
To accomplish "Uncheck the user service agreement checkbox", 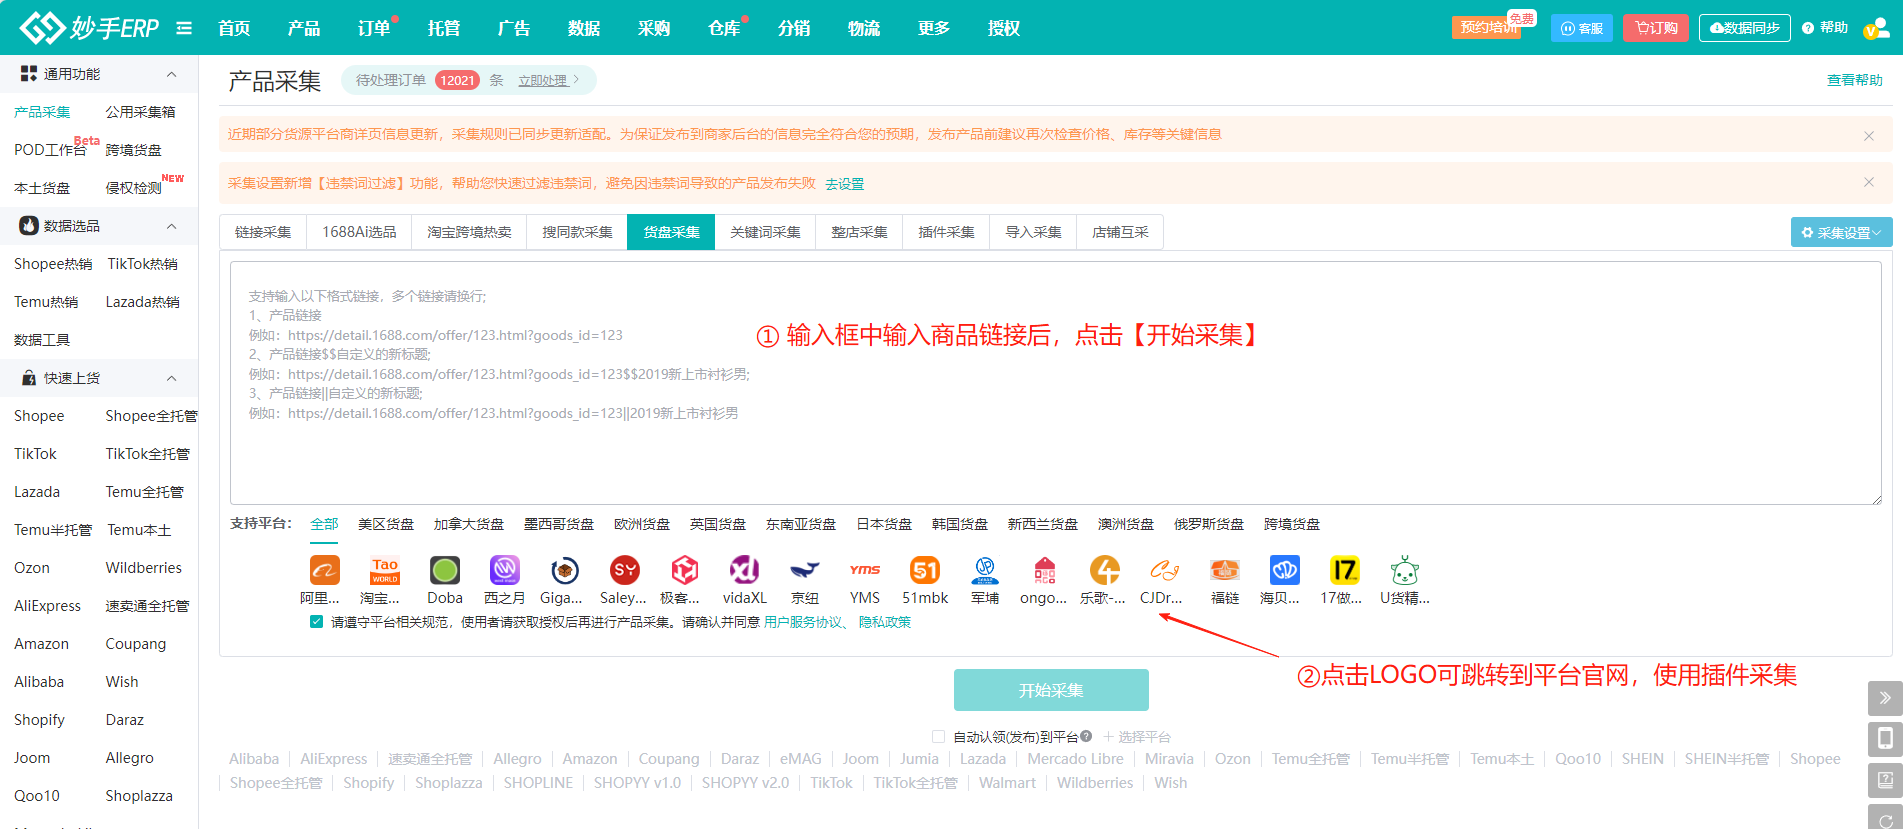I will click(x=317, y=622).
